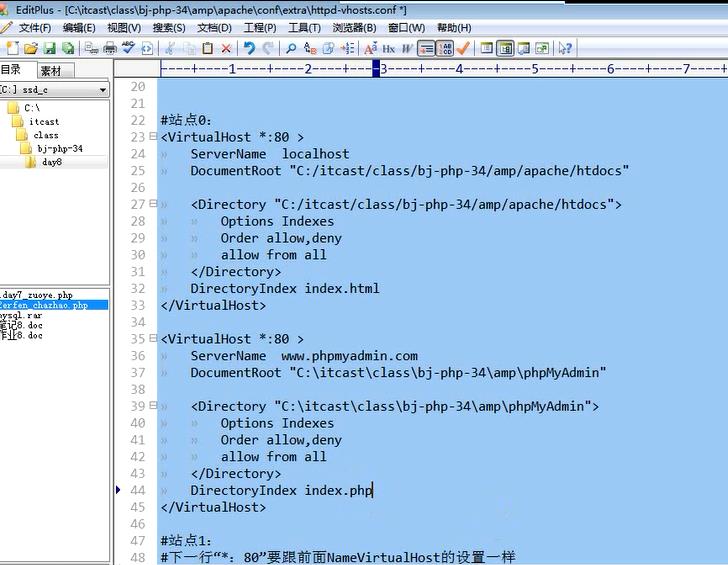Toggle line numbers display button
728x565 pixels.
point(445,48)
